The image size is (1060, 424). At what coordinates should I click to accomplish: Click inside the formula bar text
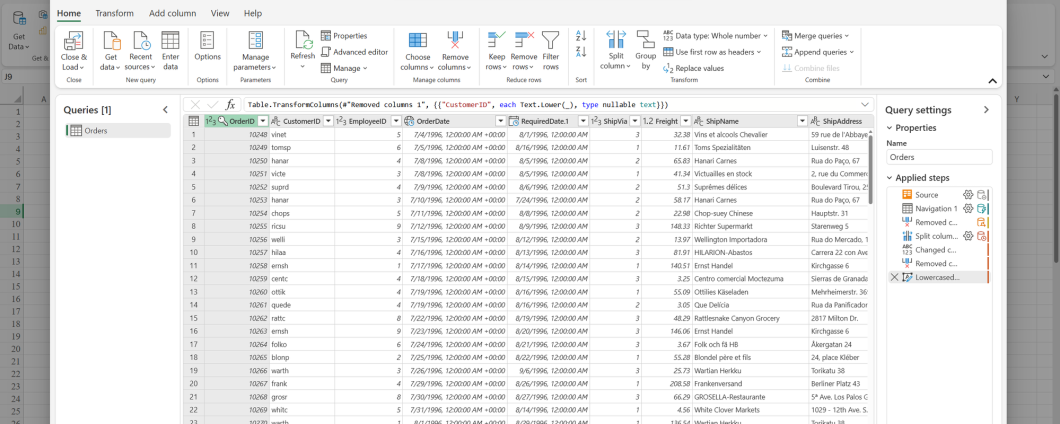(458, 105)
